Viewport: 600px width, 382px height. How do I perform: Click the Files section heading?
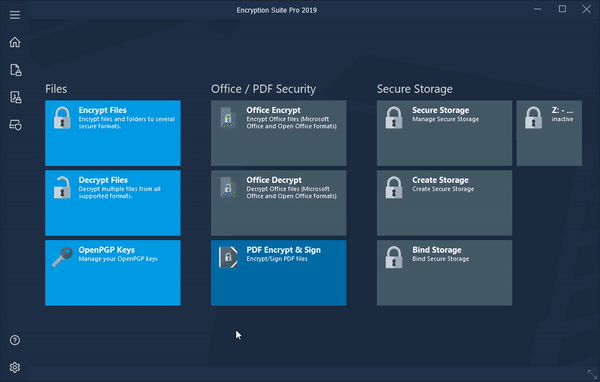point(56,89)
